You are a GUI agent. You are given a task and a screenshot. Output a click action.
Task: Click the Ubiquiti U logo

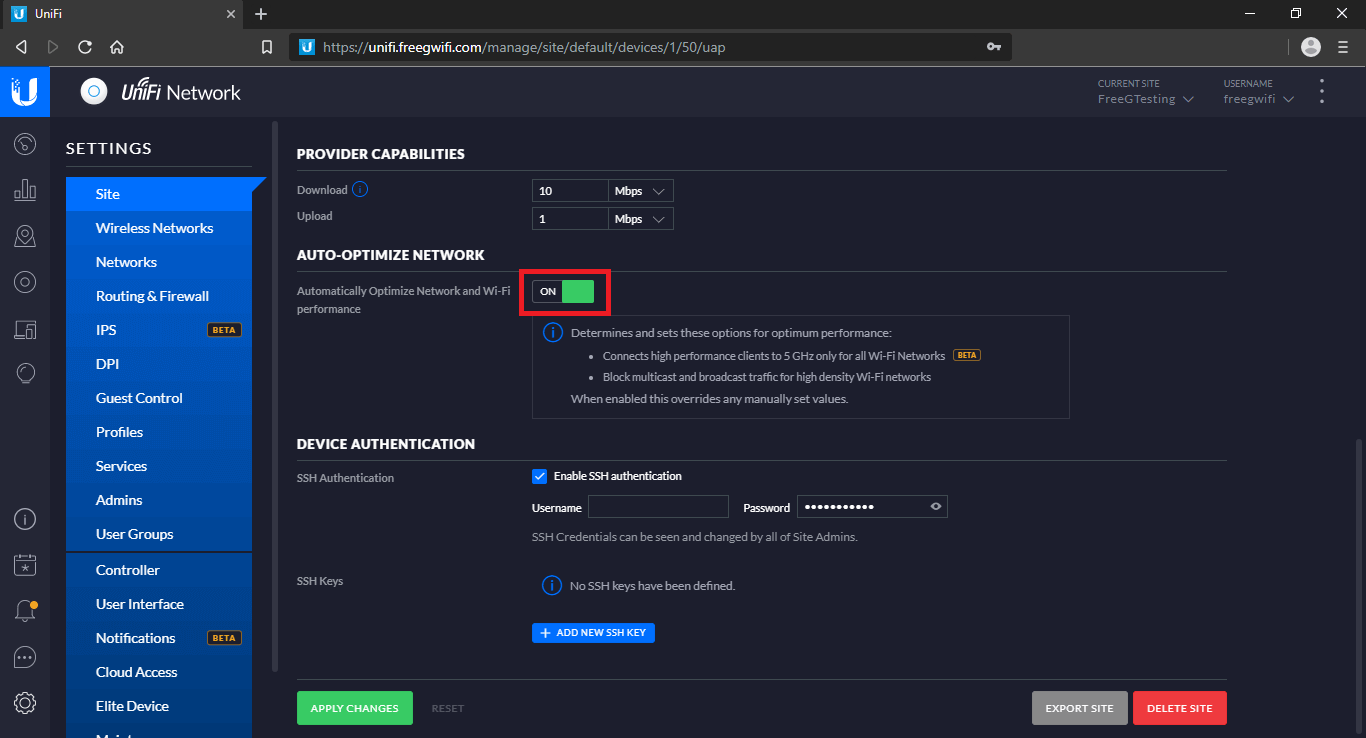click(x=25, y=92)
